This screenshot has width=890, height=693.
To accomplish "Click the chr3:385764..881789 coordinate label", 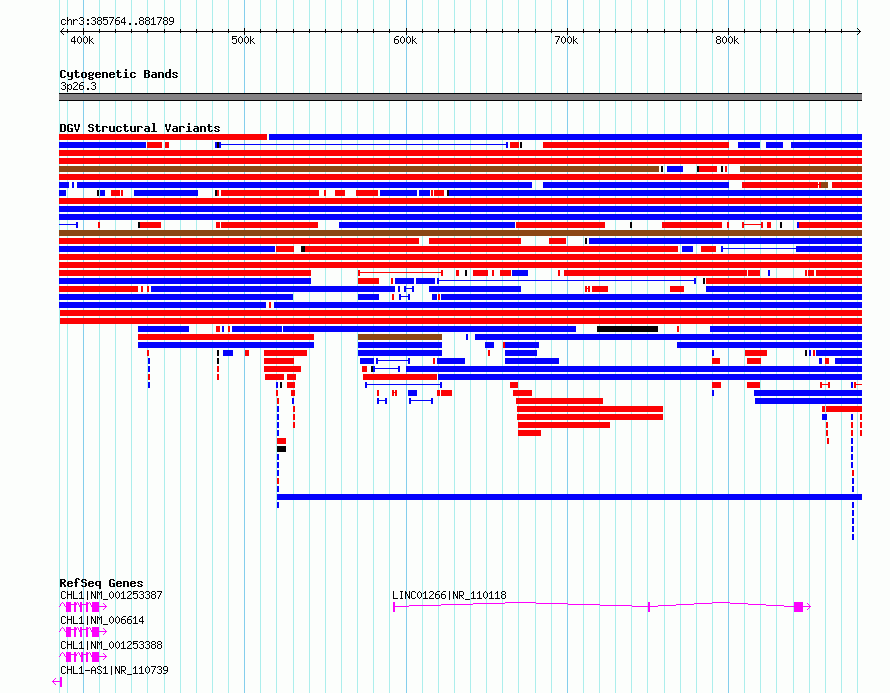I will [x=117, y=21].
